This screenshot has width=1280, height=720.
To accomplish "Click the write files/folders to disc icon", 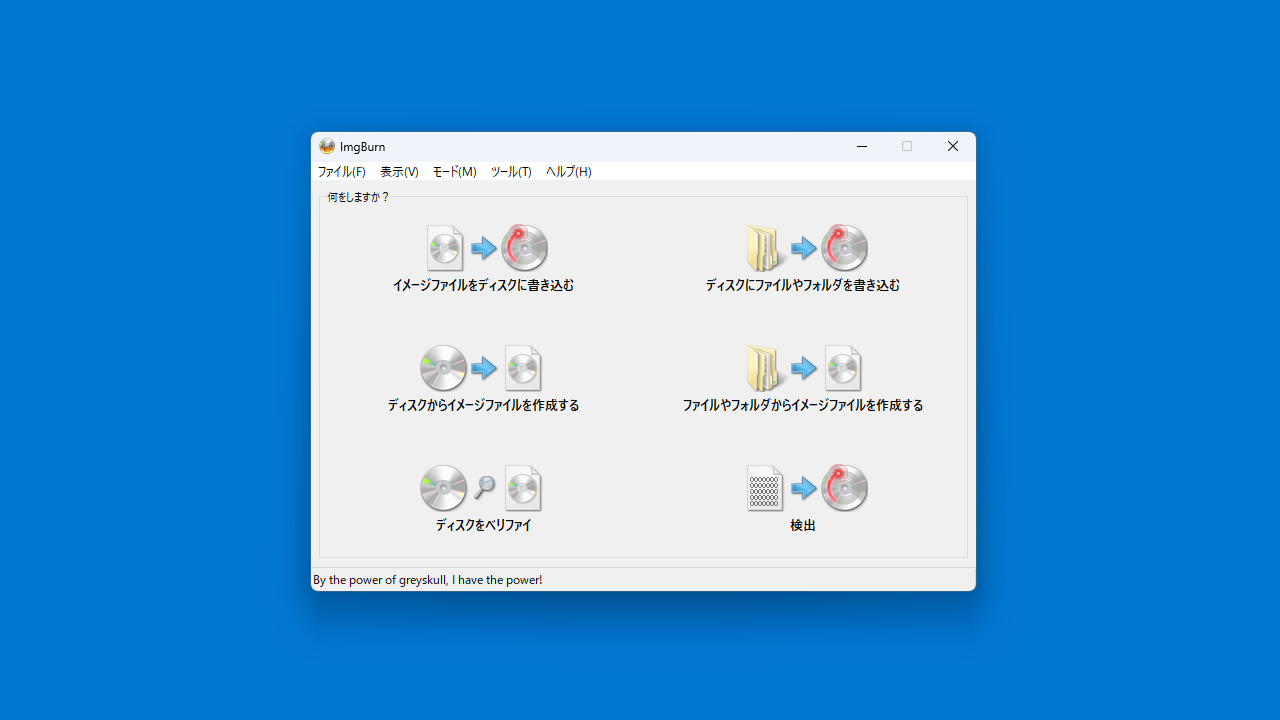I will [x=807, y=248].
